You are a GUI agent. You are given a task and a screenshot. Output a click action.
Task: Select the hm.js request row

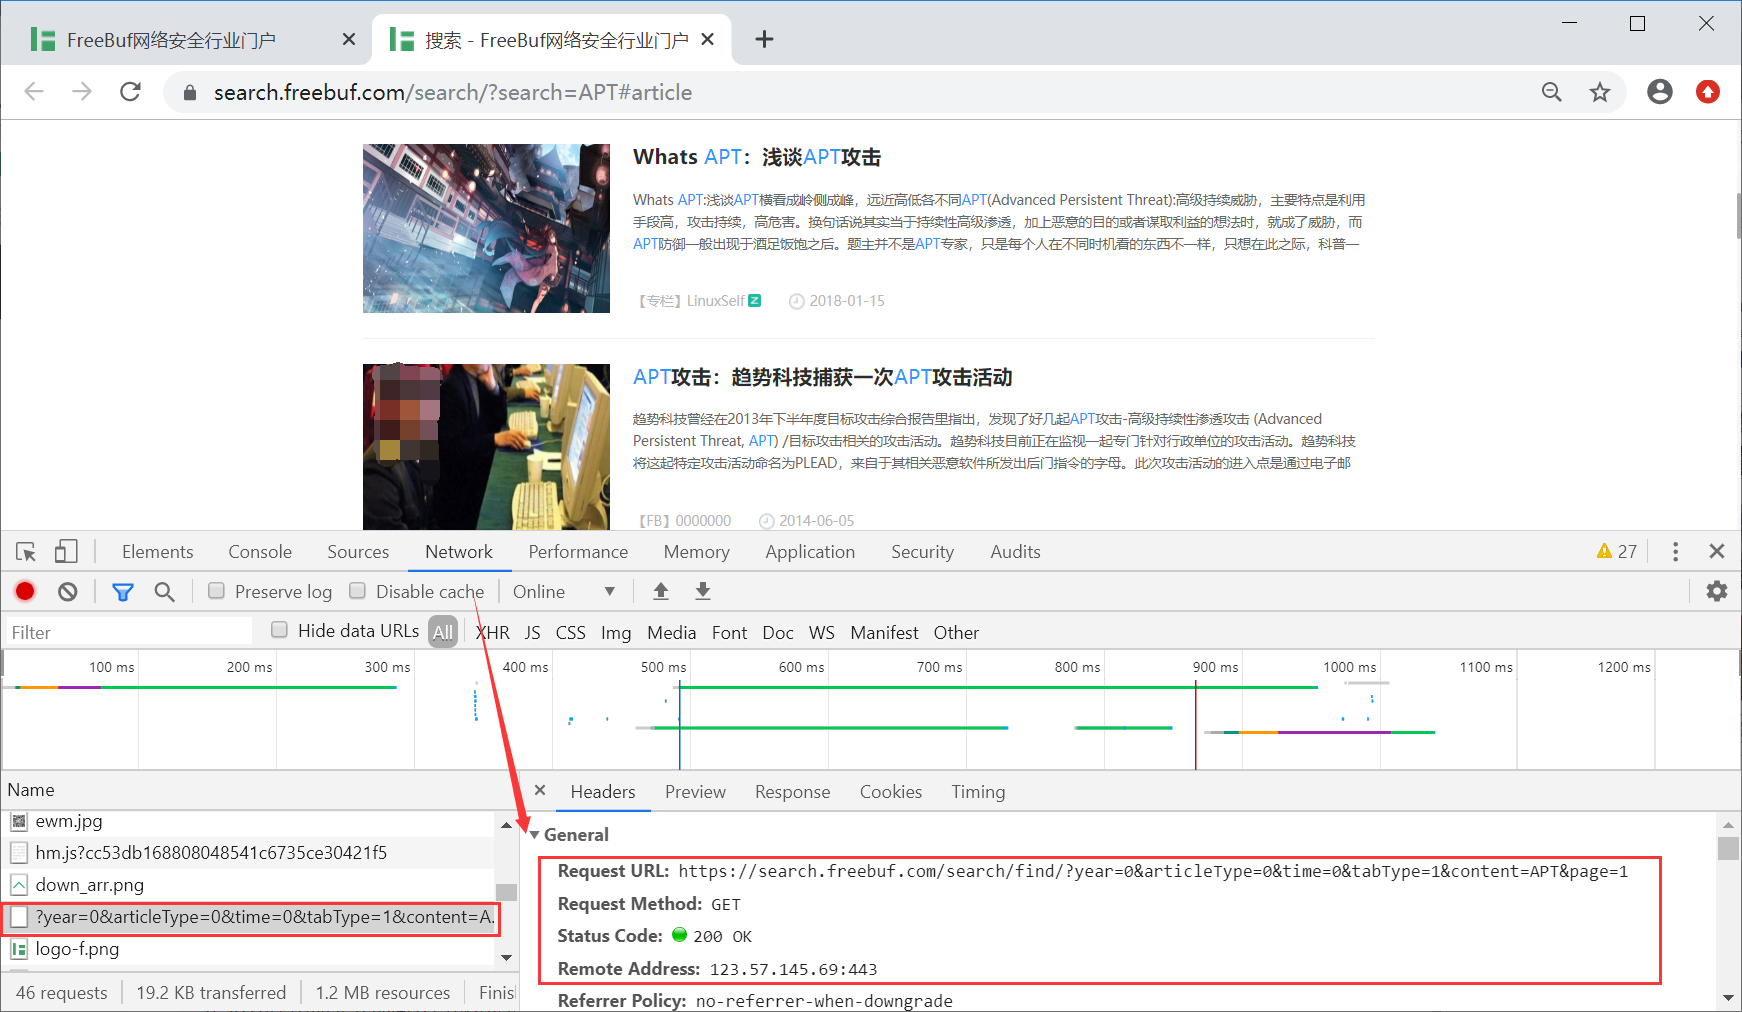pyautogui.click(x=248, y=853)
